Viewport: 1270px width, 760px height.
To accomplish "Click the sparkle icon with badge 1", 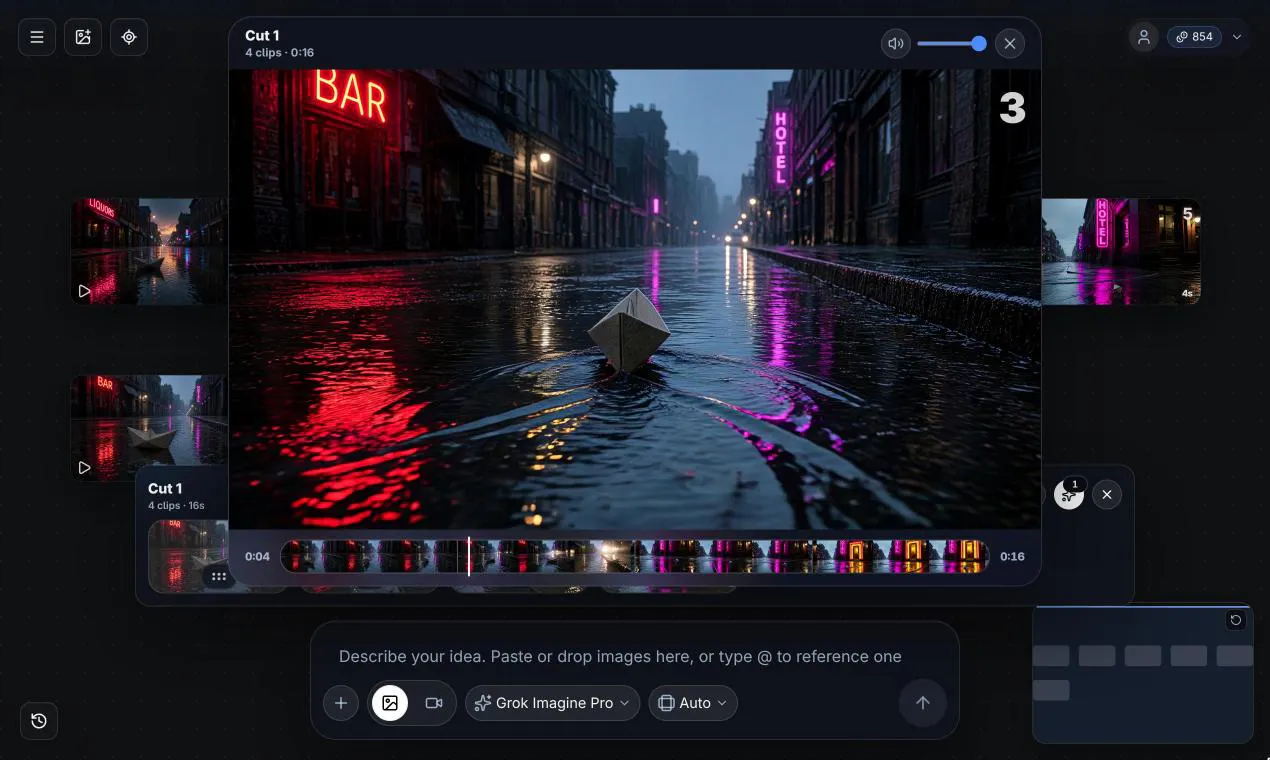I will click(1068, 494).
